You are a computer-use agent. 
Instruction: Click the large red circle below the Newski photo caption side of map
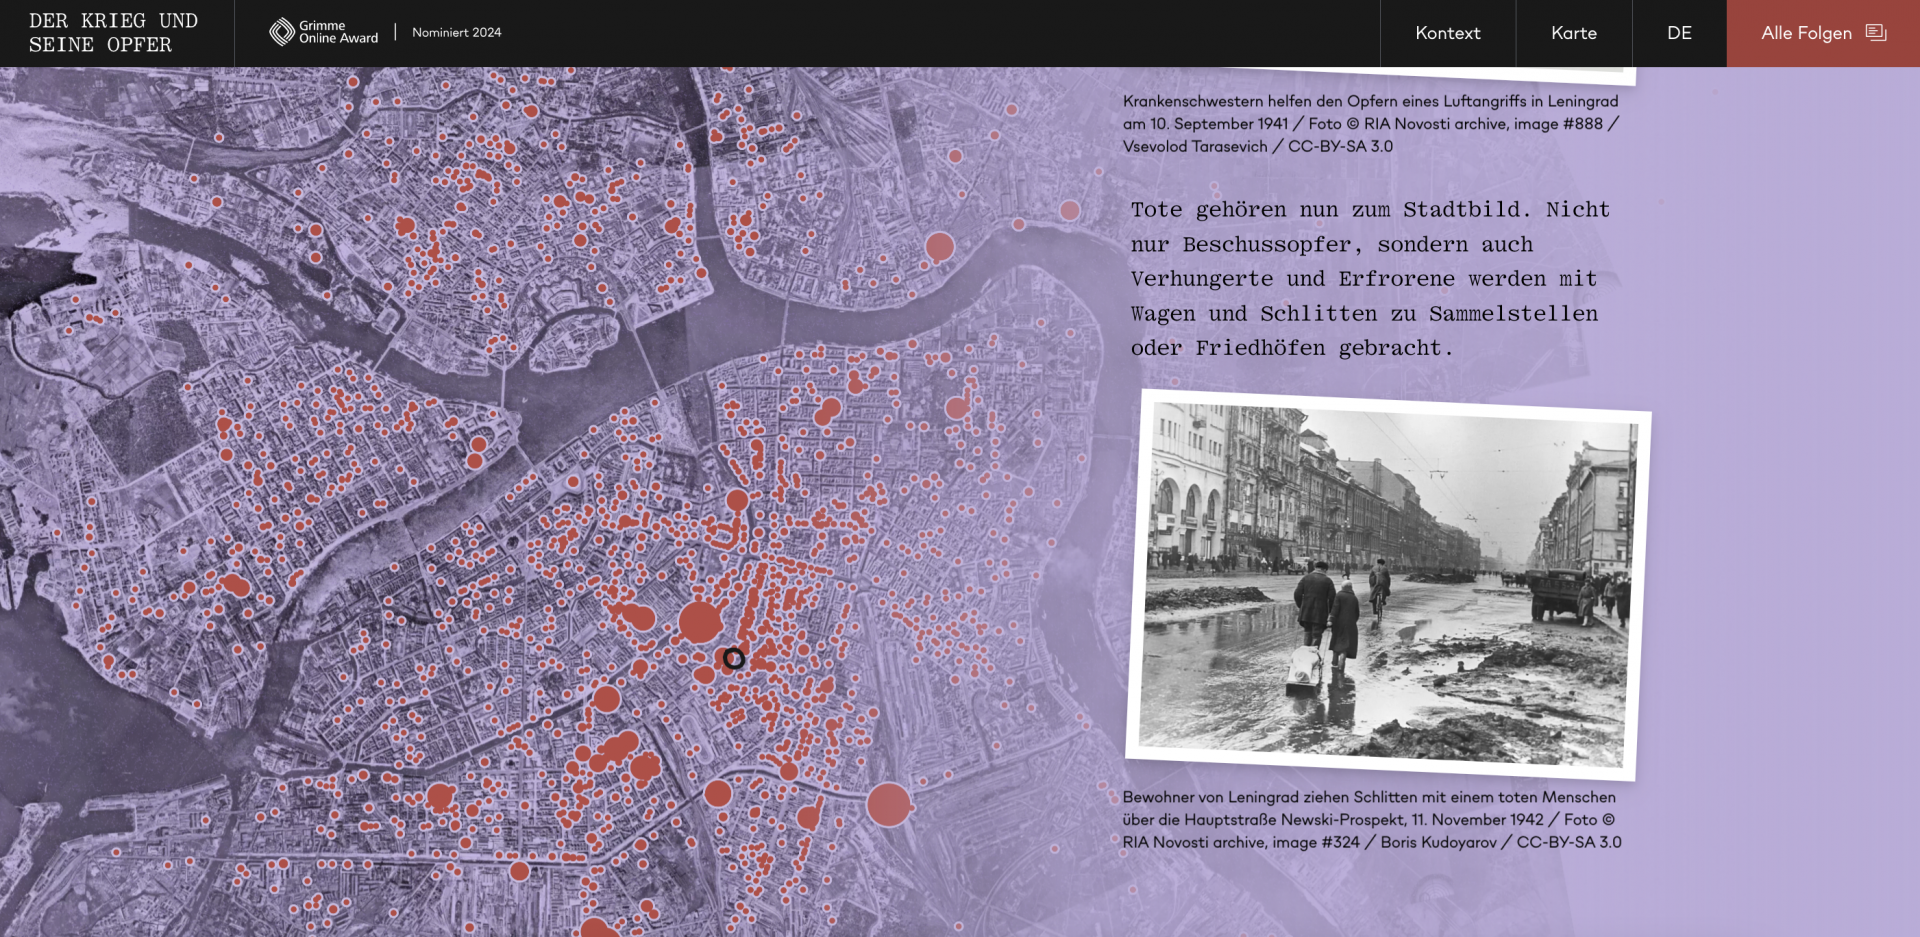pyautogui.click(x=888, y=804)
